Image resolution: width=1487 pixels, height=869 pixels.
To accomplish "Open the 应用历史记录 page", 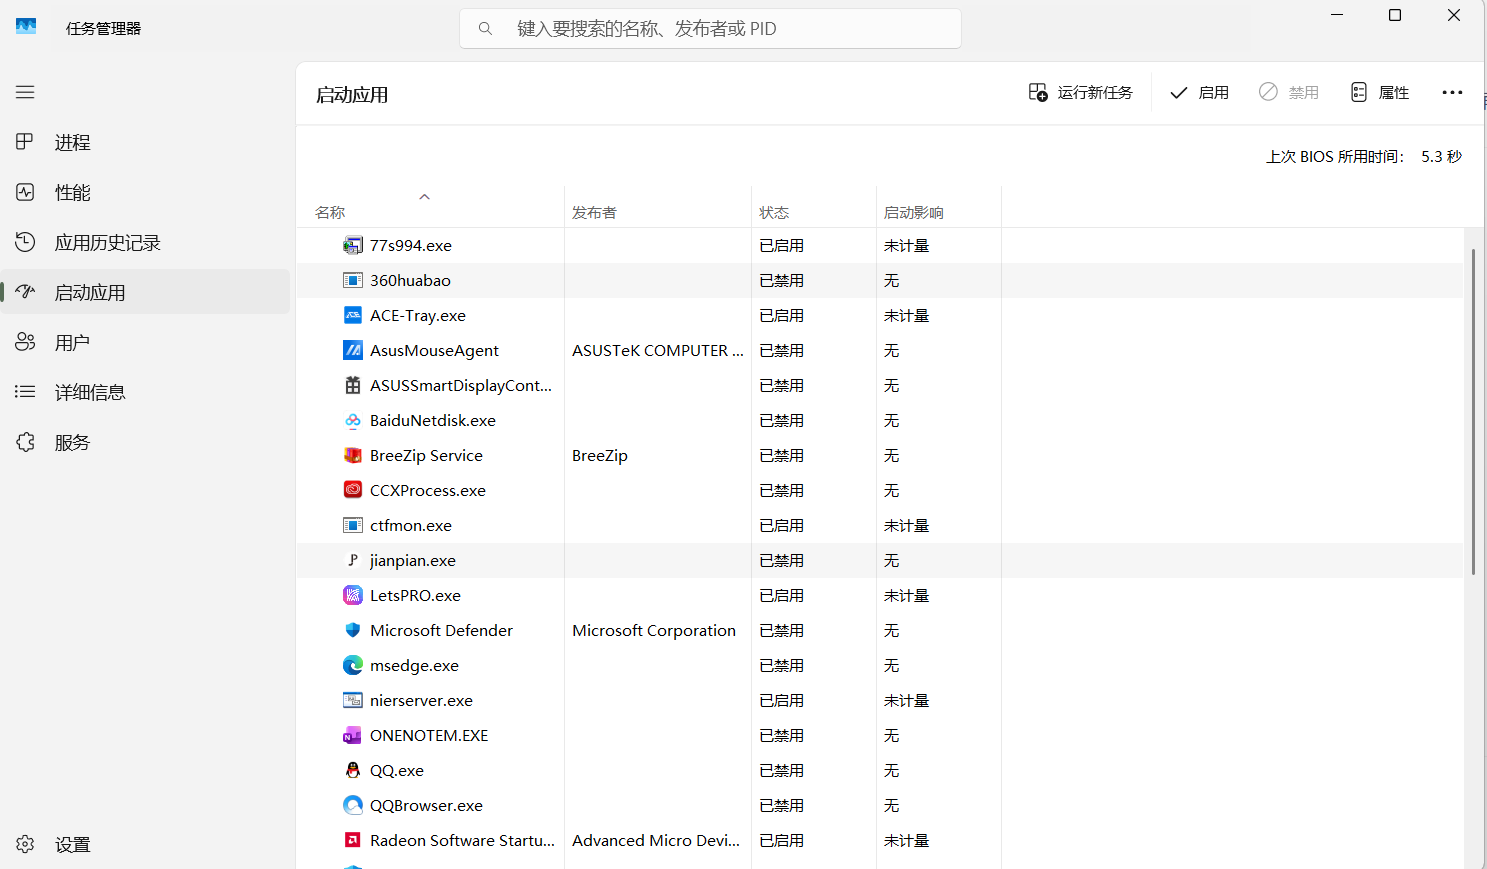I will tap(145, 242).
